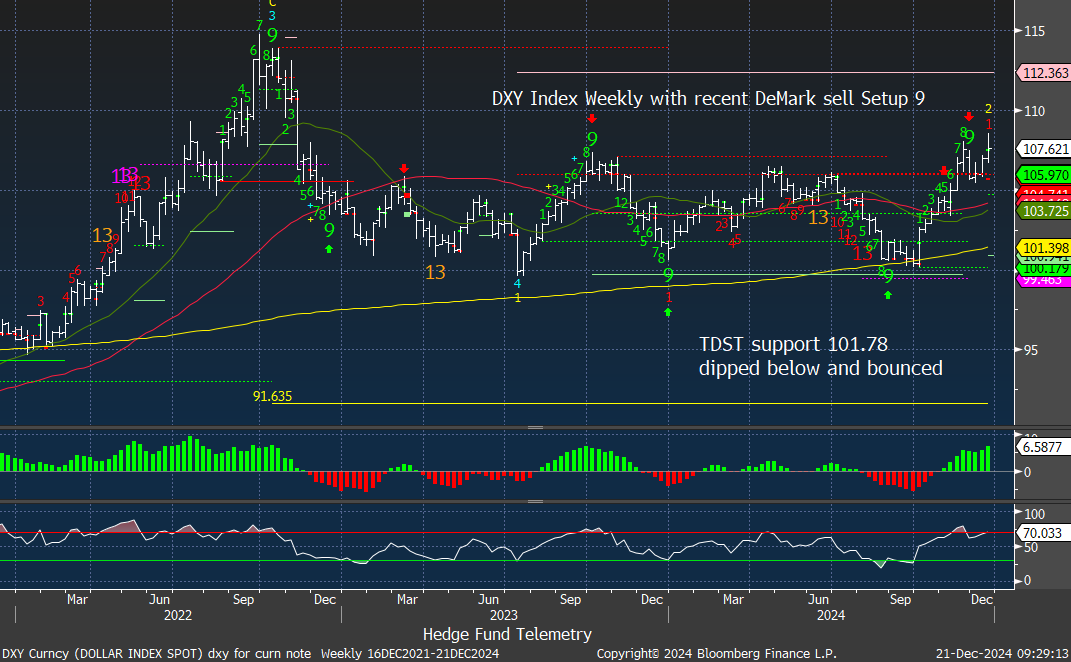
Task: Click the green 9 at the September 2024 low
Action: 888,276
